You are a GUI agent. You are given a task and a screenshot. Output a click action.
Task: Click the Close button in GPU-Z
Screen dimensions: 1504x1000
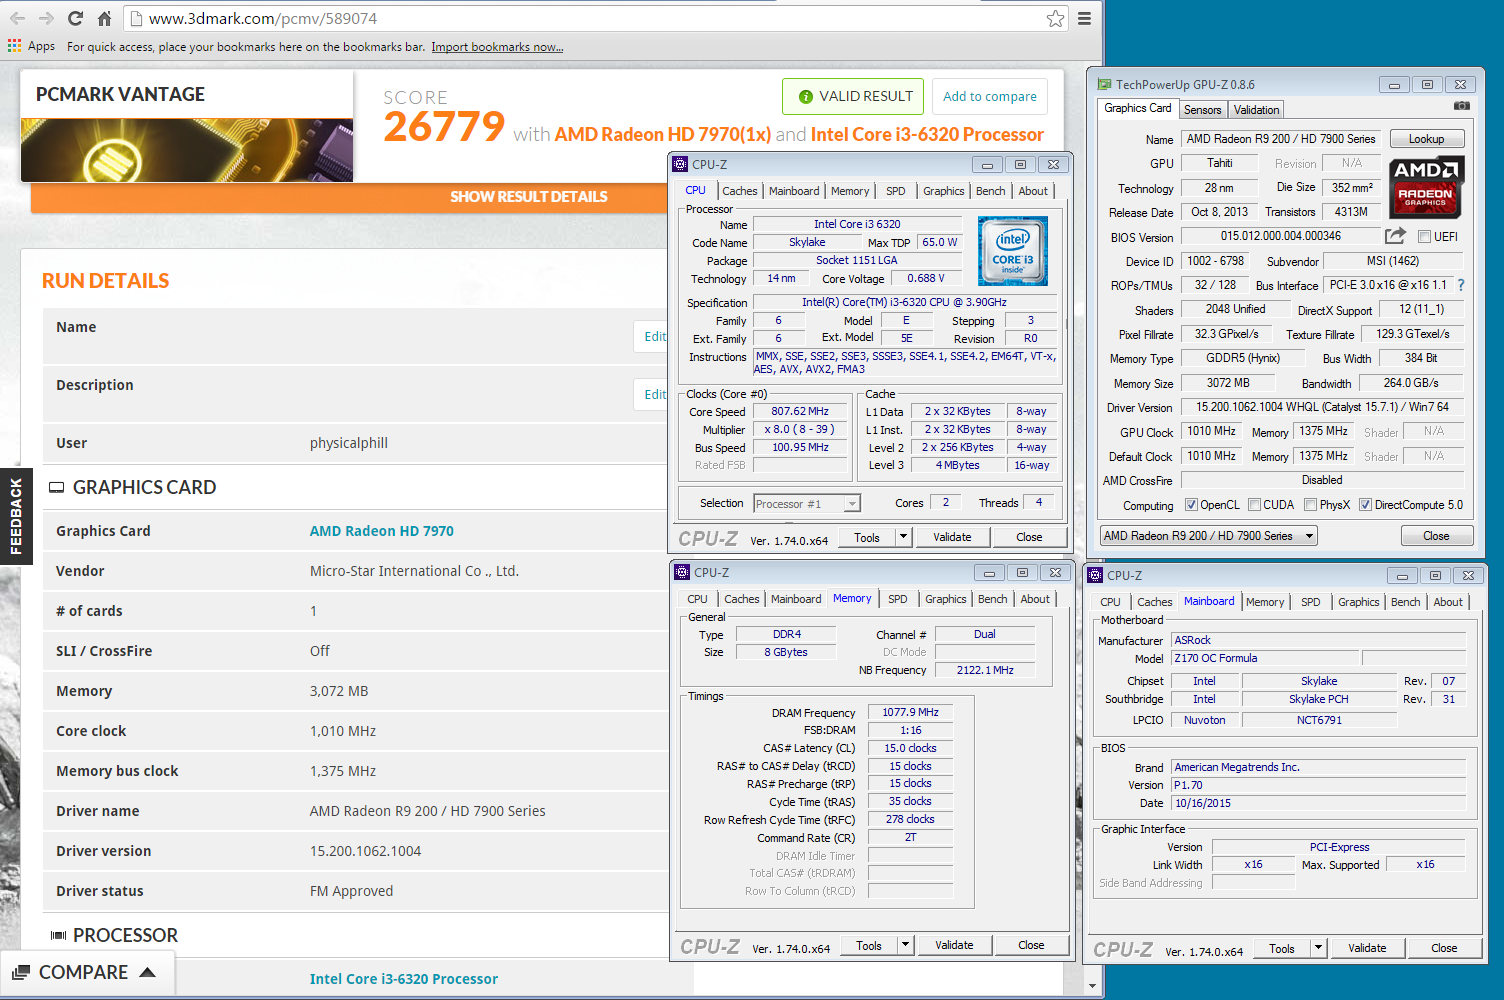pos(1436,536)
